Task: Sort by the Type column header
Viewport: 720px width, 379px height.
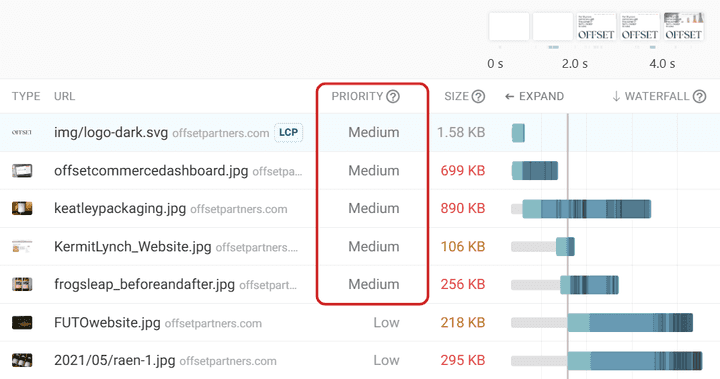Action: (26, 96)
